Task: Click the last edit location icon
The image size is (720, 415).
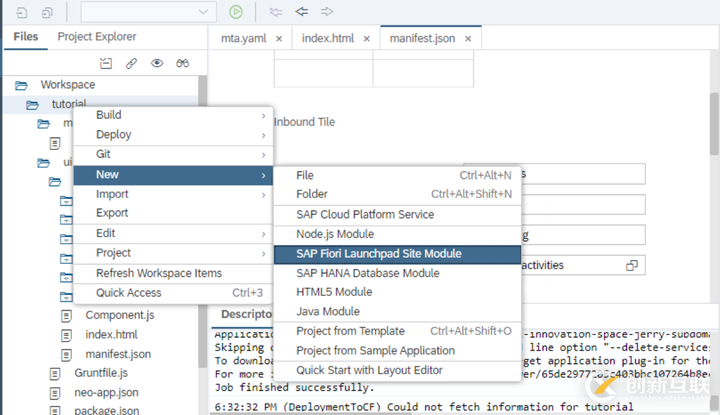Action: (x=276, y=12)
